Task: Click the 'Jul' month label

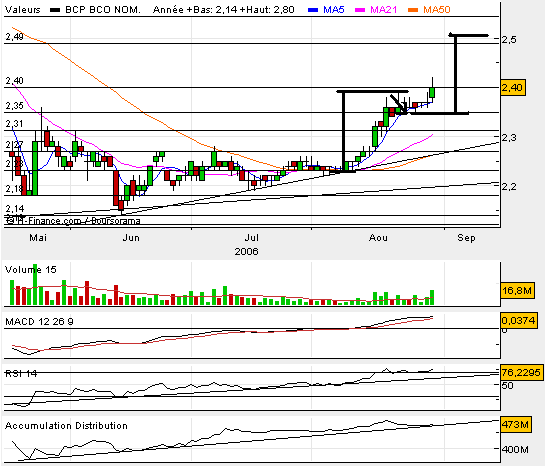Action: coord(252,238)
